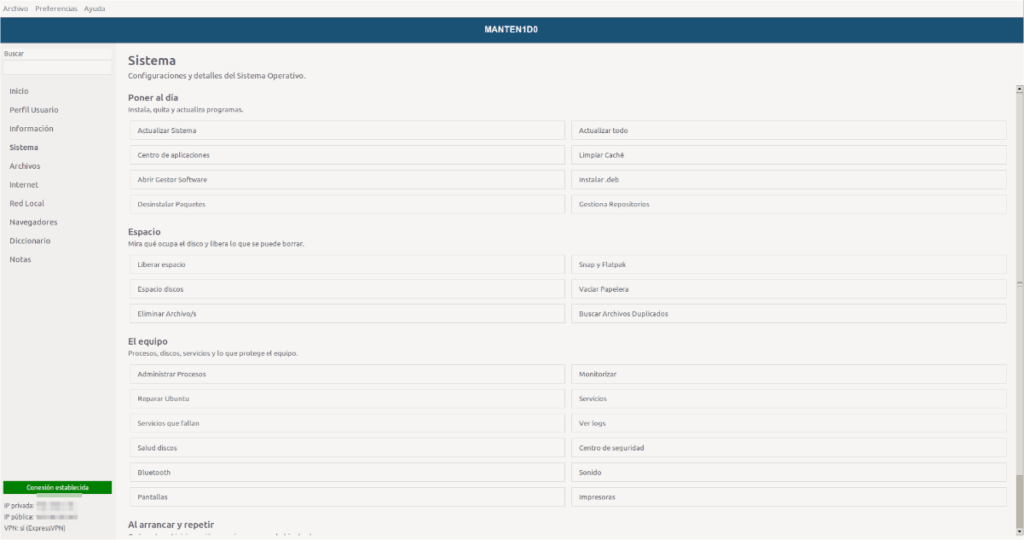Click Instalar .deb button
Image resolution: width=1024 pixels, height=540 pixels.
tap(788, 180)
